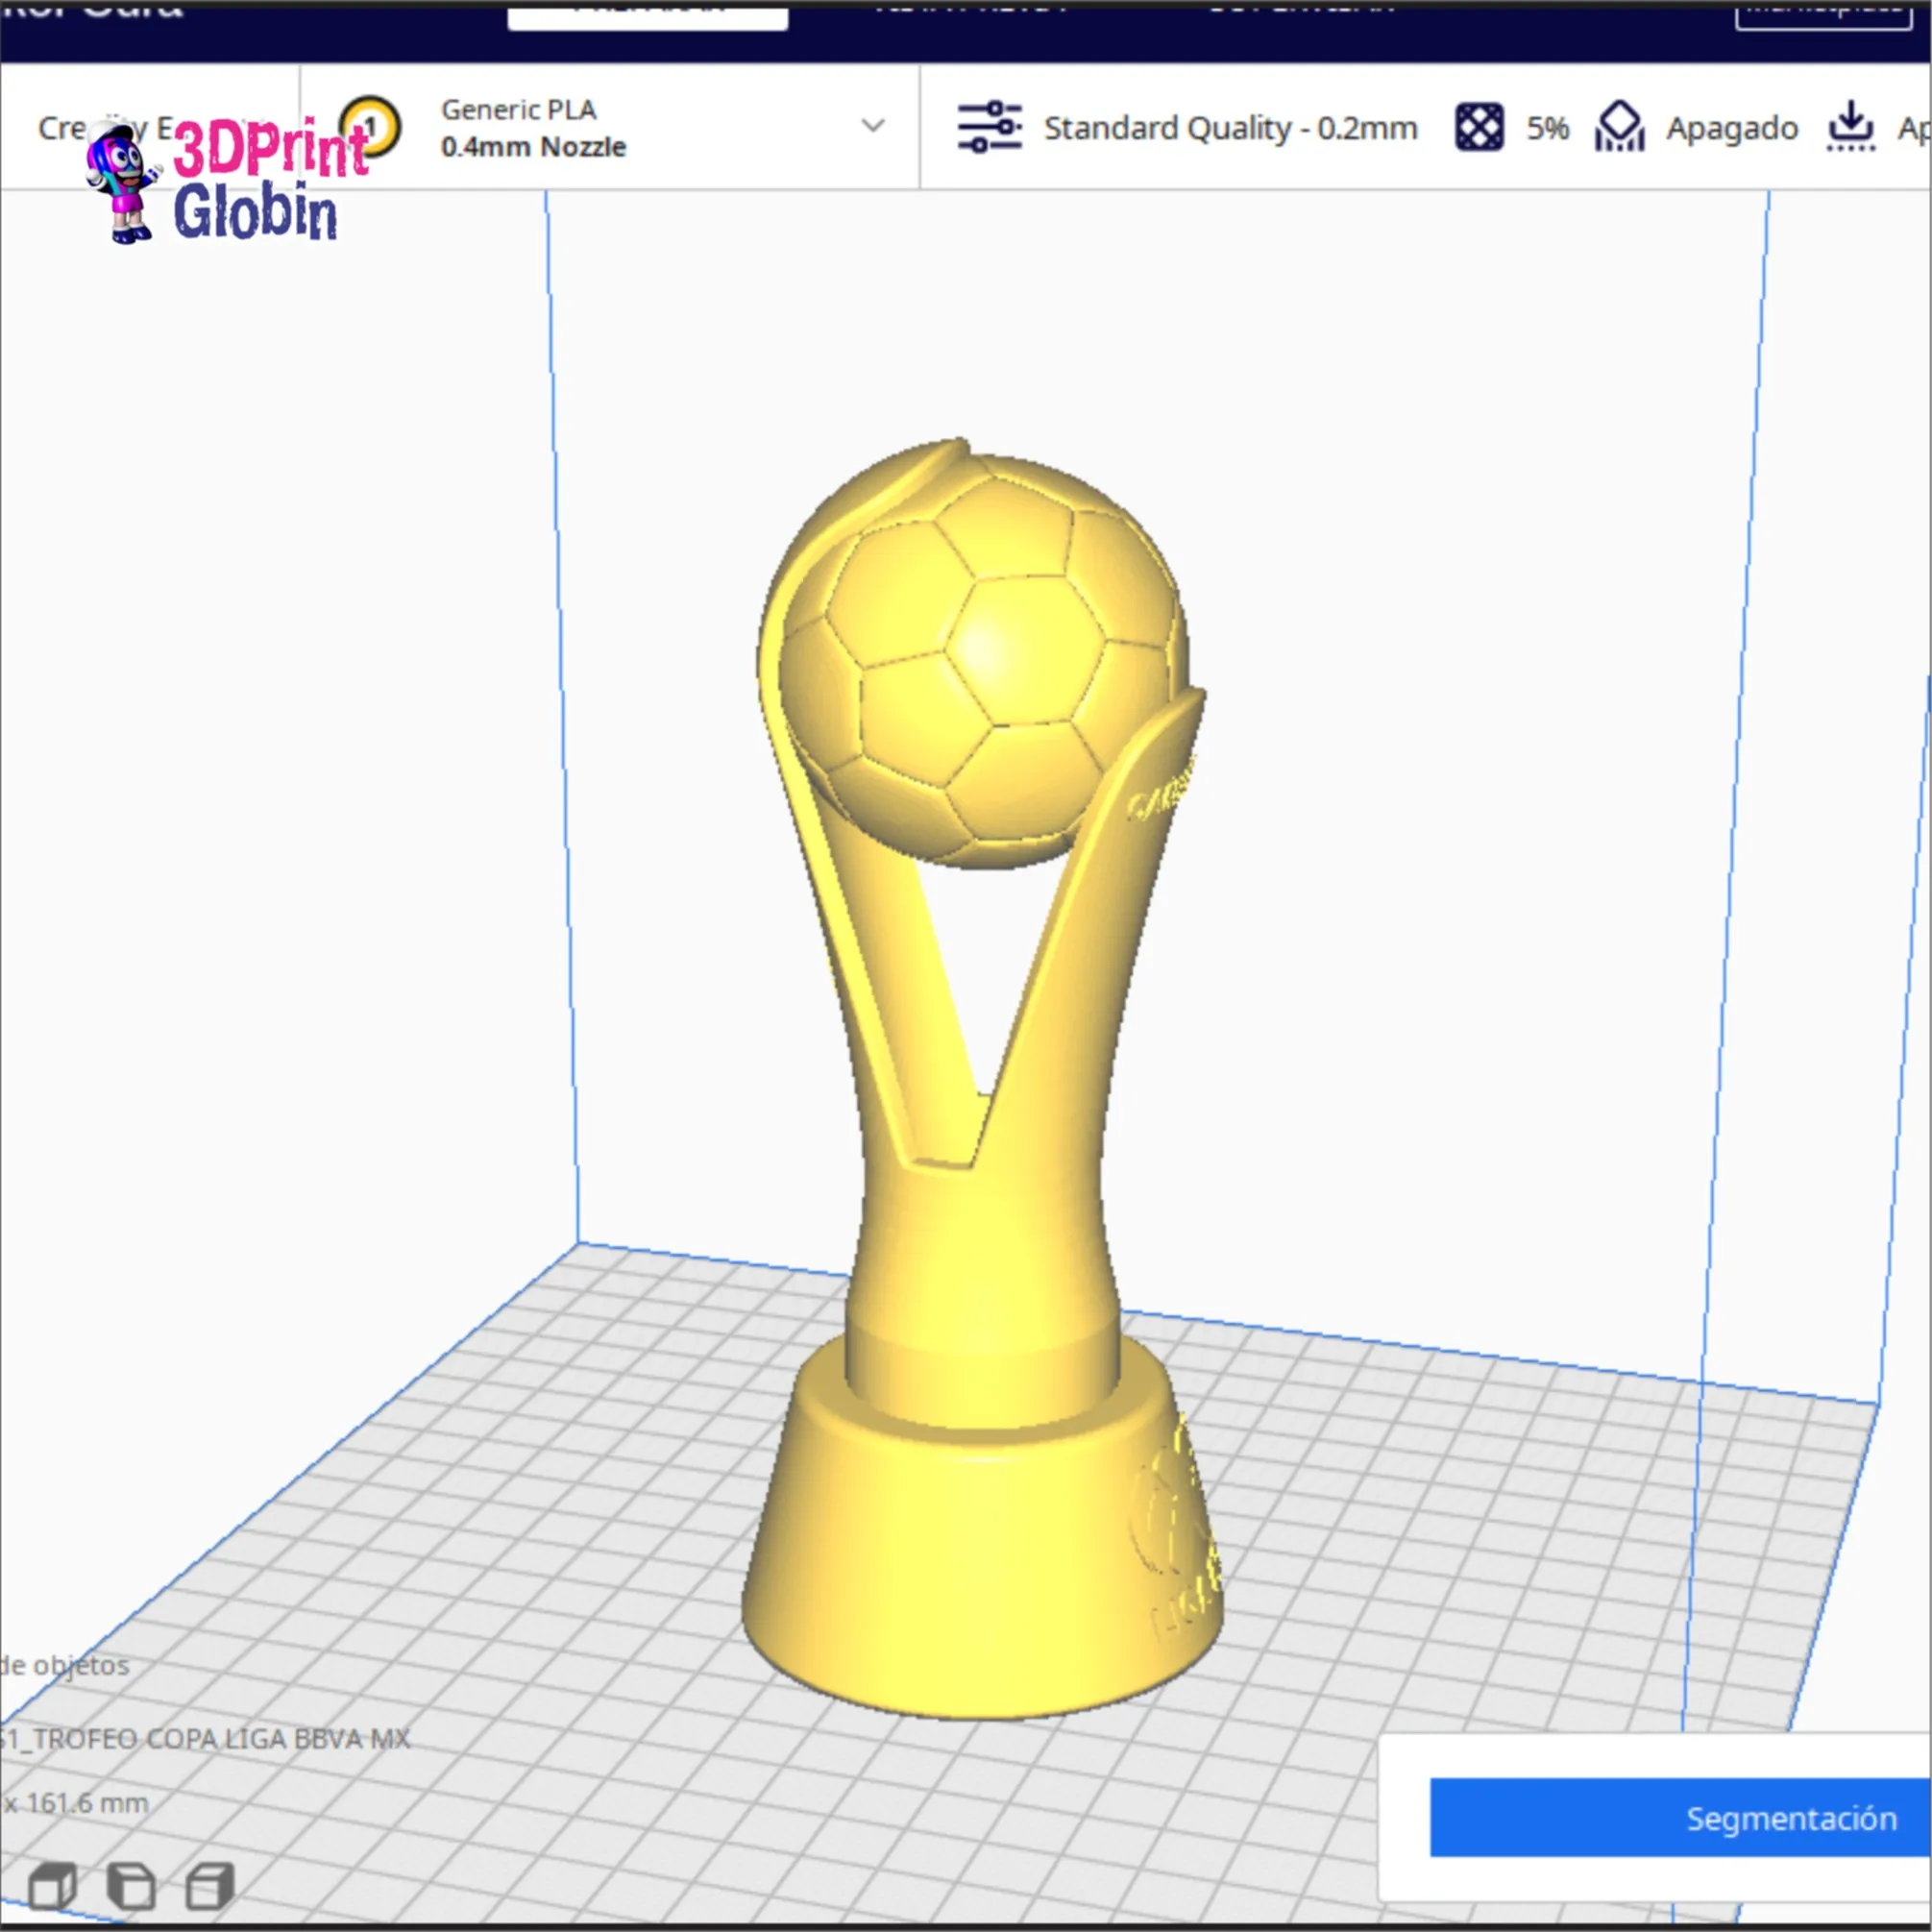The height and width of the screenshot is (1932, 1932).
Task: Click the yellow trophy model
Action: click(x=983, y=1080)
